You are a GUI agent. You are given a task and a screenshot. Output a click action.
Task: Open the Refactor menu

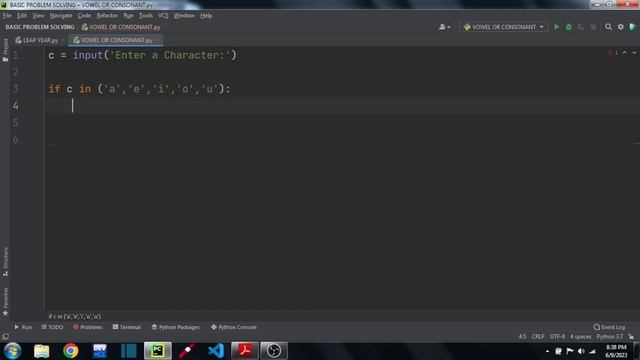point(107,16)
